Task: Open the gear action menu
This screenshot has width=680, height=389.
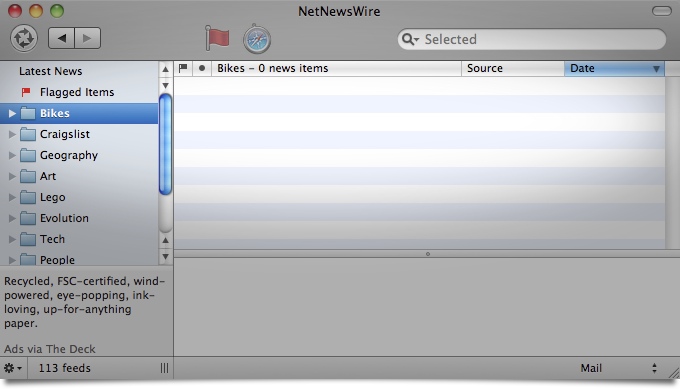Action: tap(13, 368)
